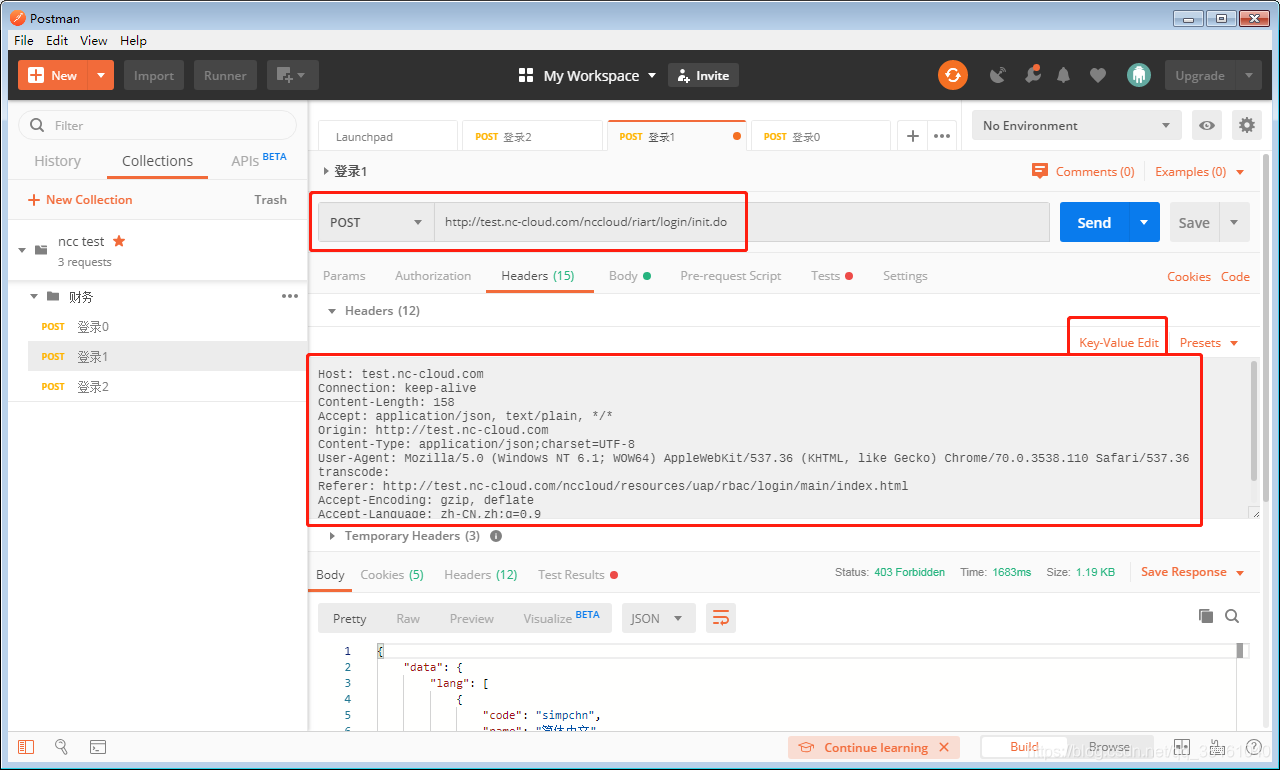Screen dimensions: 1280x770
Task: Click the Key-Value Edit link
Action: coord(1119,342)
